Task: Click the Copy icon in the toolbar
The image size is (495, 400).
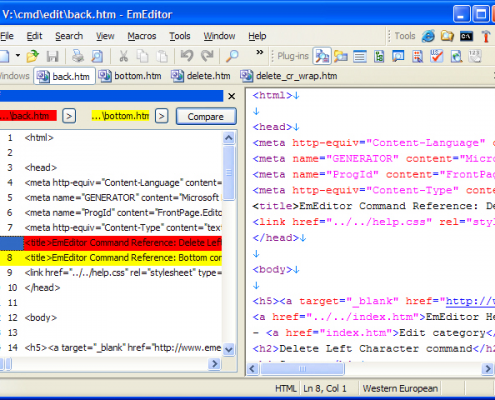Action: coord(143,56)
